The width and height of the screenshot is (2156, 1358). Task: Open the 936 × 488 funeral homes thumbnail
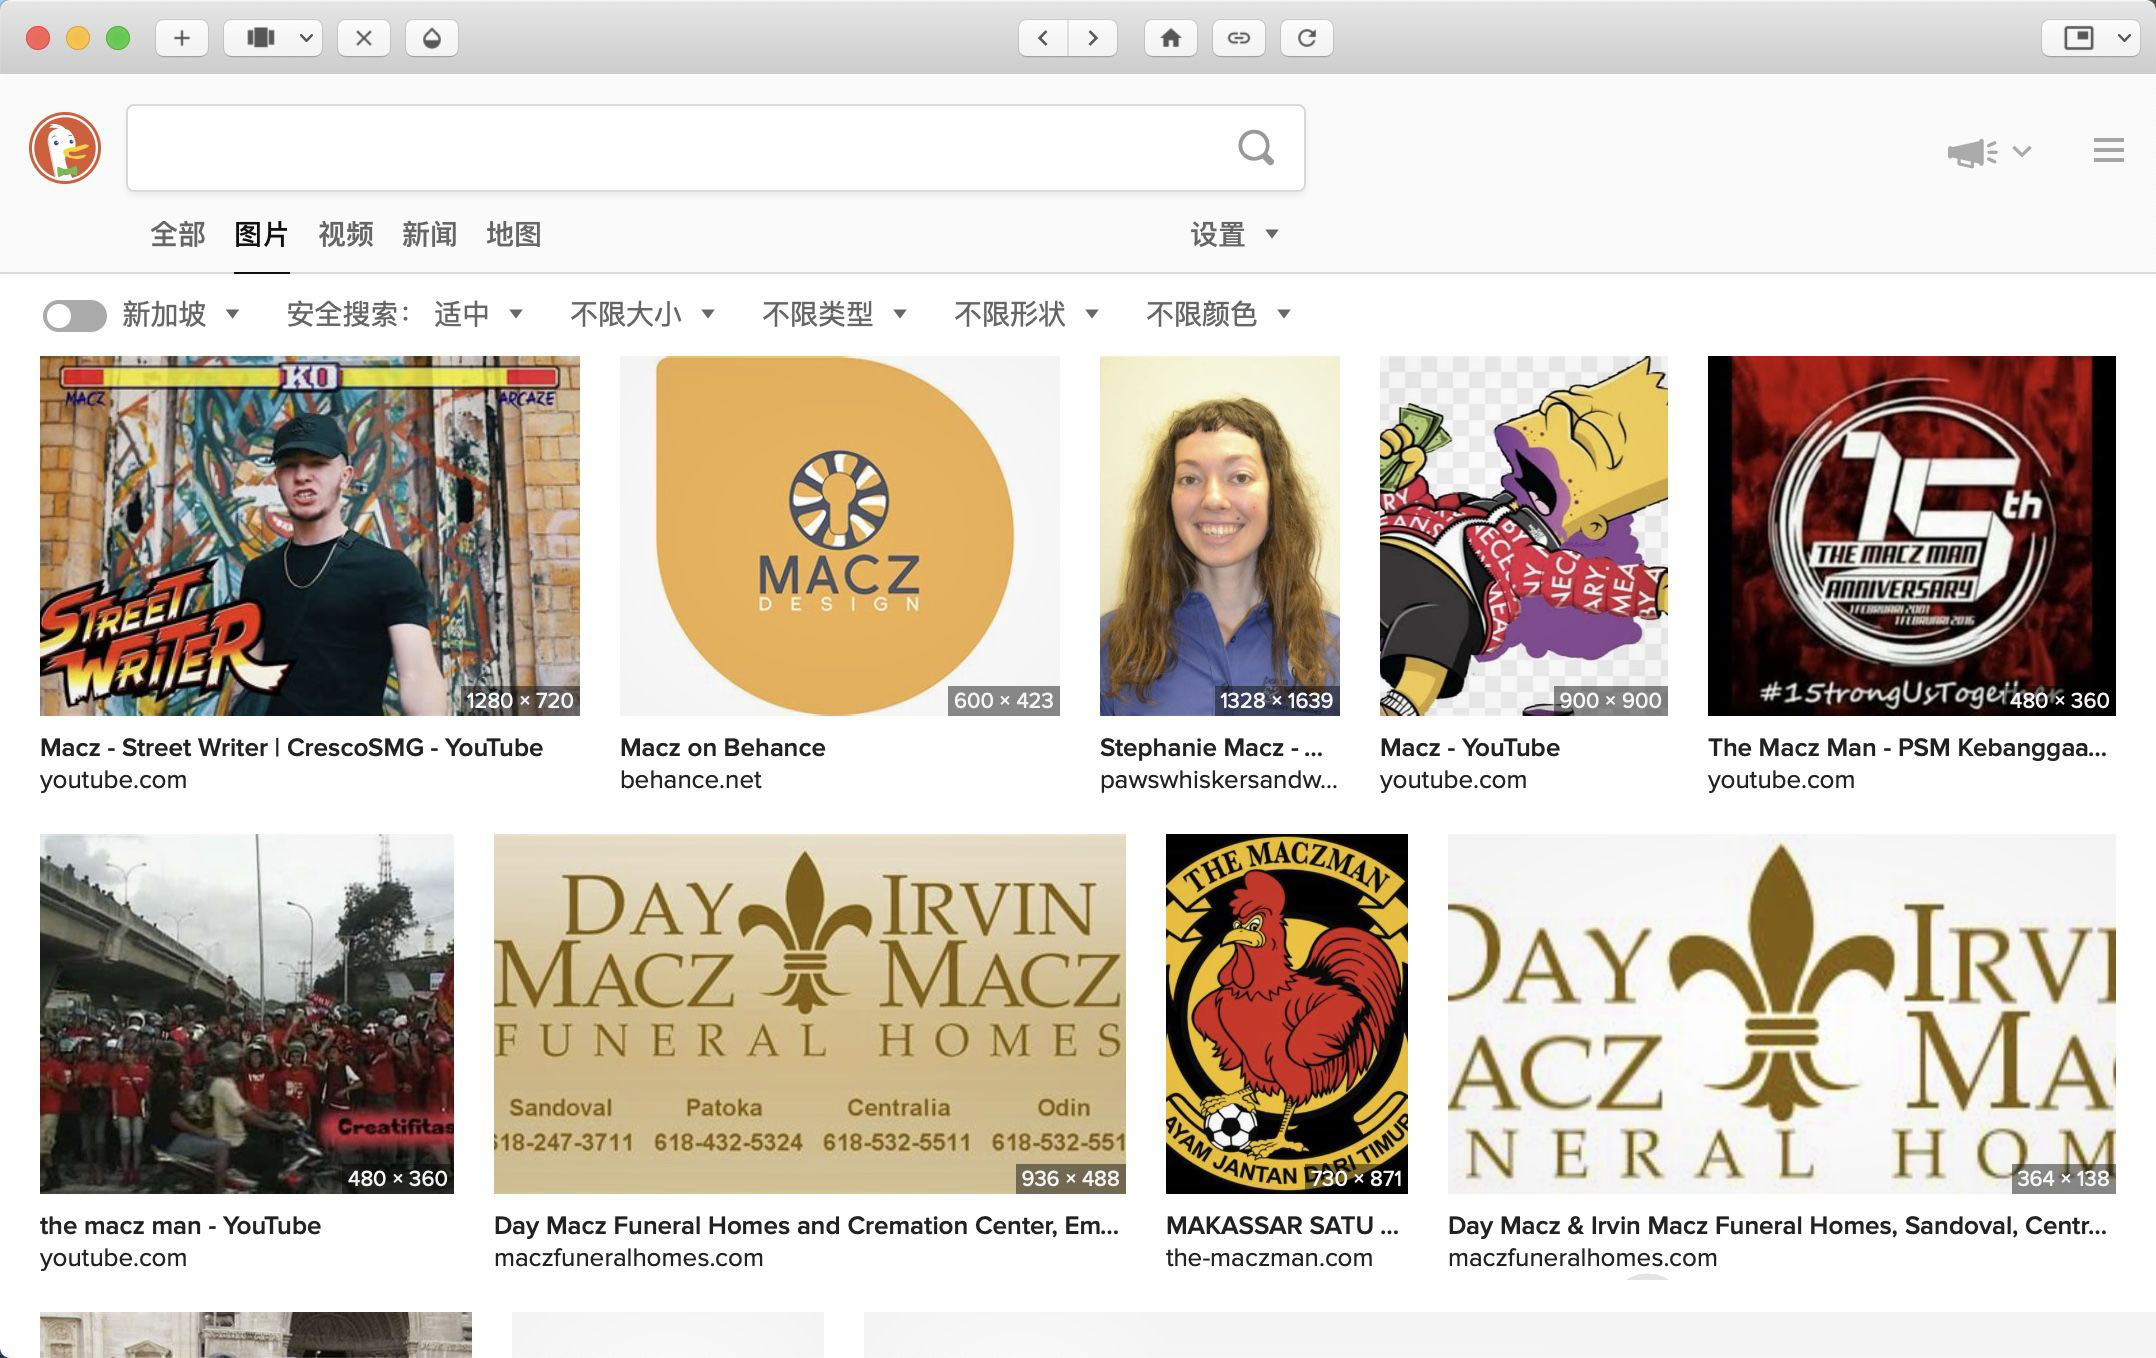point(810,1014)
